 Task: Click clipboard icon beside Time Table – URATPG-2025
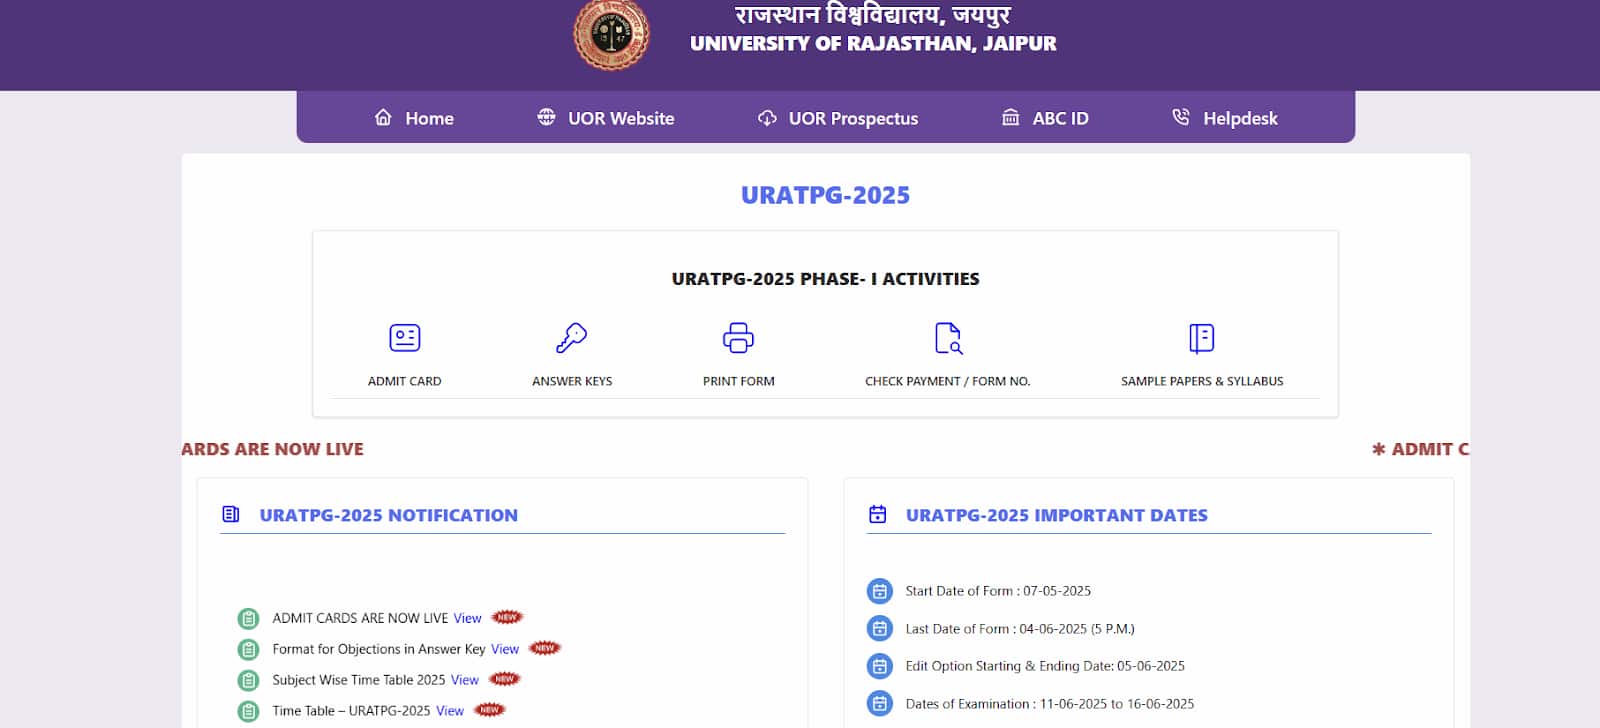pyautogui.click(x=248, y=712)
